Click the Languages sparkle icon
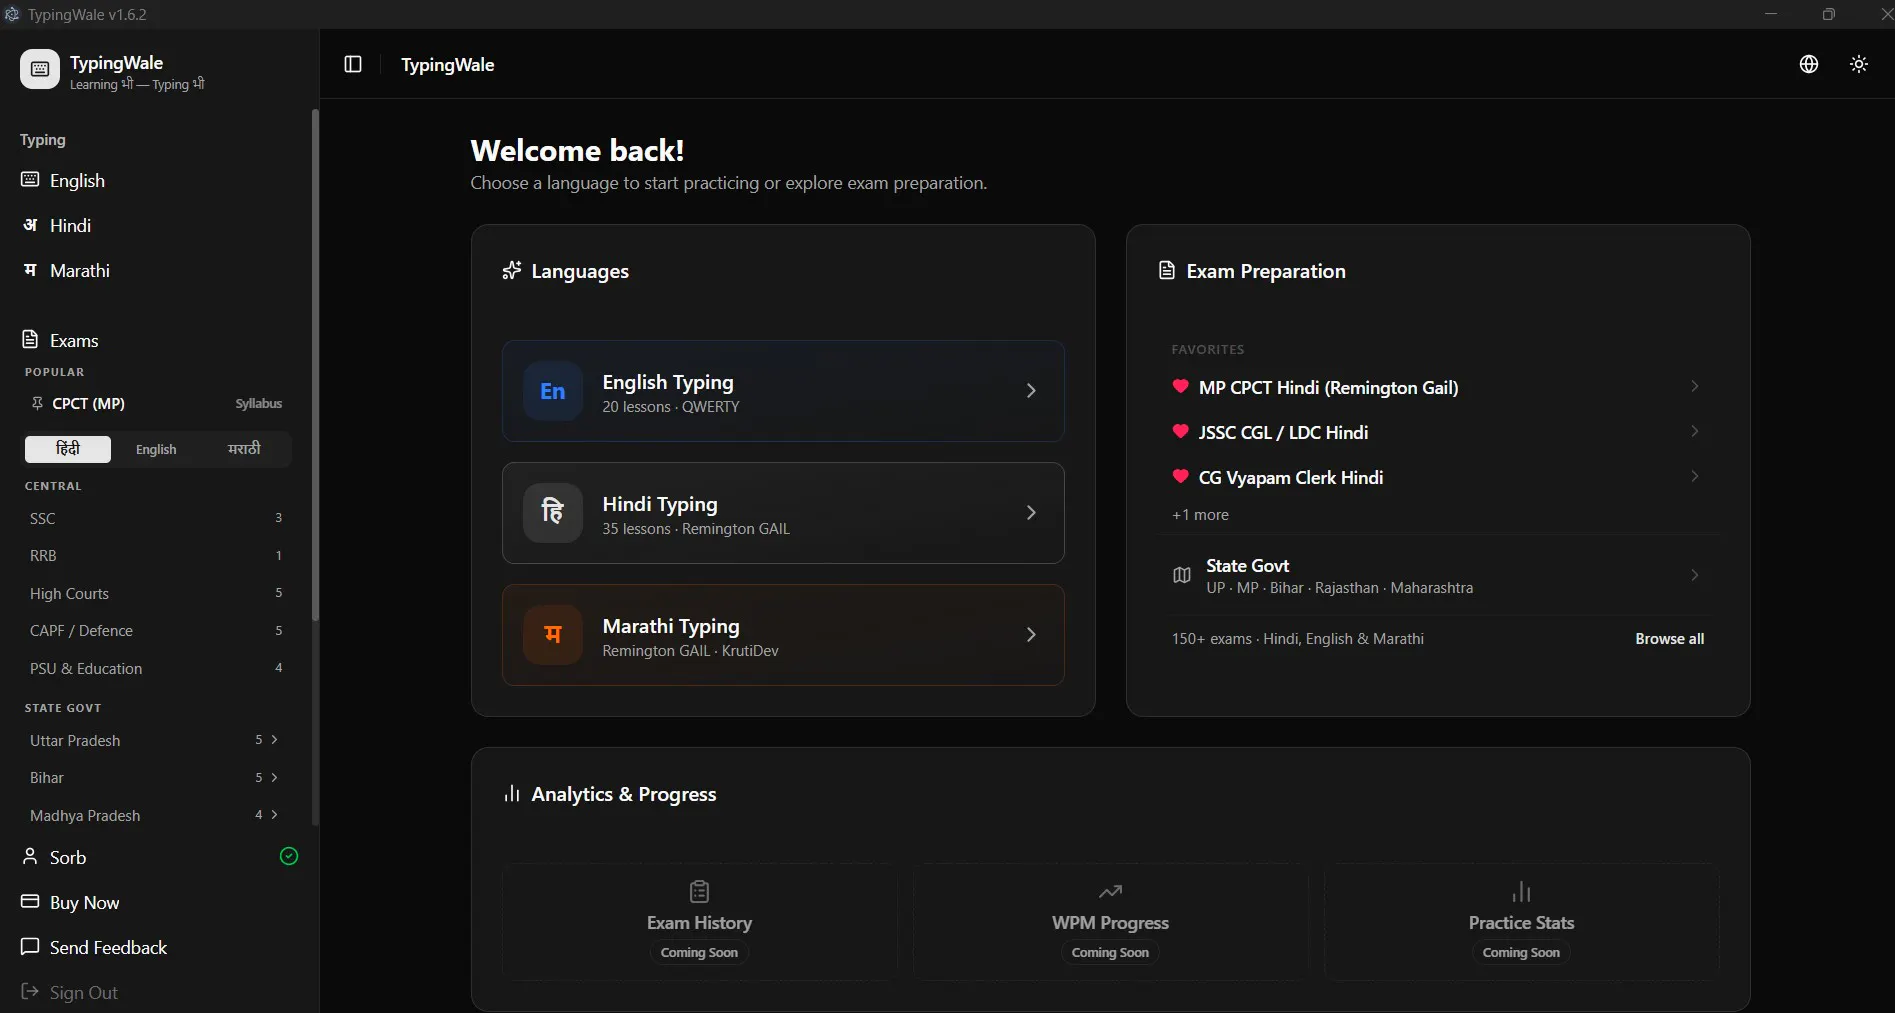This screenshot has height=1013, width=1895. (512, 270)
